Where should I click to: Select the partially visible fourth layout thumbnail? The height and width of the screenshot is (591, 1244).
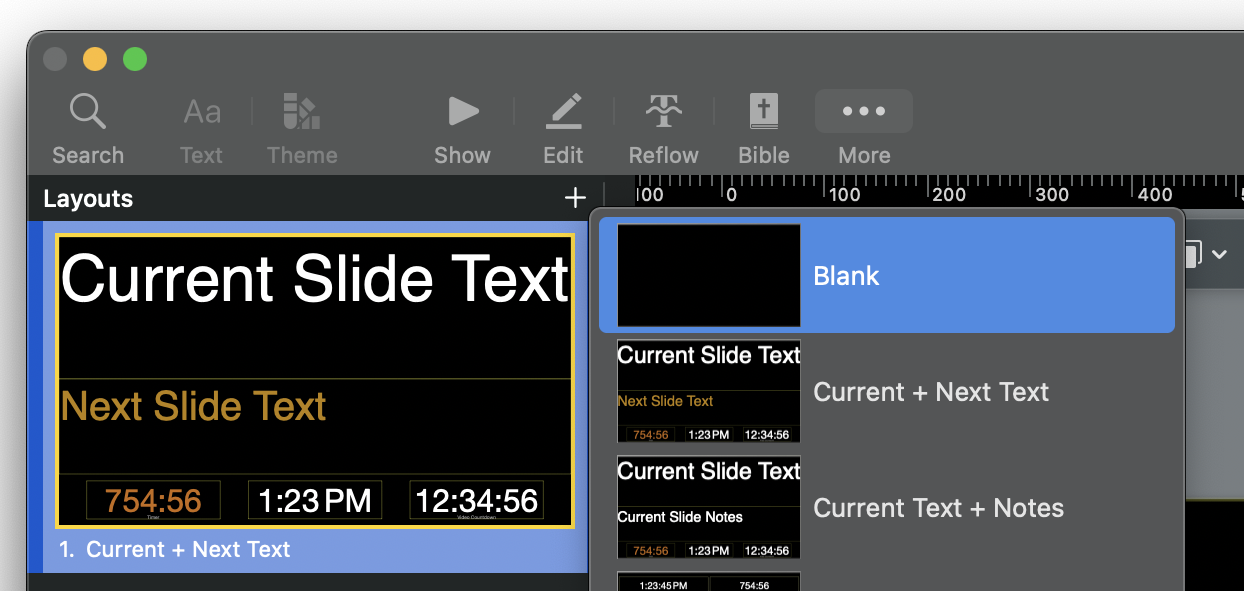pos(709,581)
